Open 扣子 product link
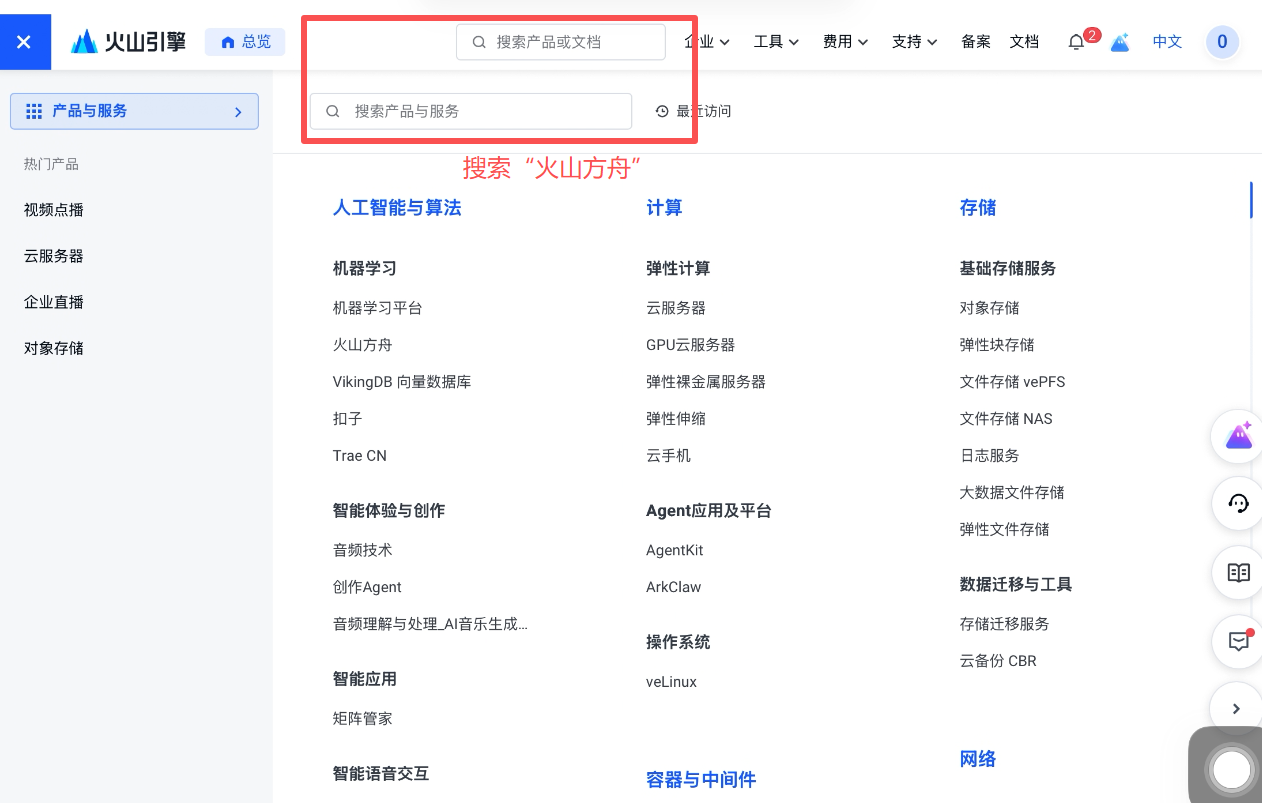1262x803 pixels. point(348,419)
